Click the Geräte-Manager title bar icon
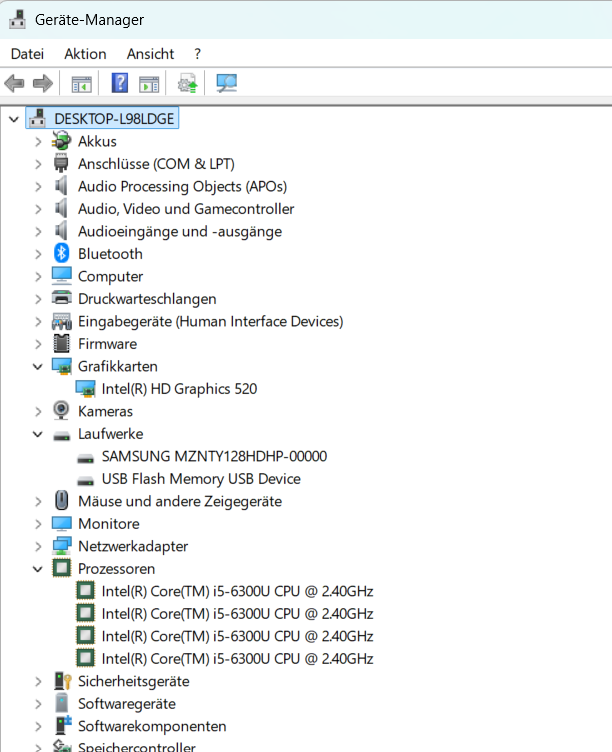This screenshot has width=612, height=752. [18, 19]
